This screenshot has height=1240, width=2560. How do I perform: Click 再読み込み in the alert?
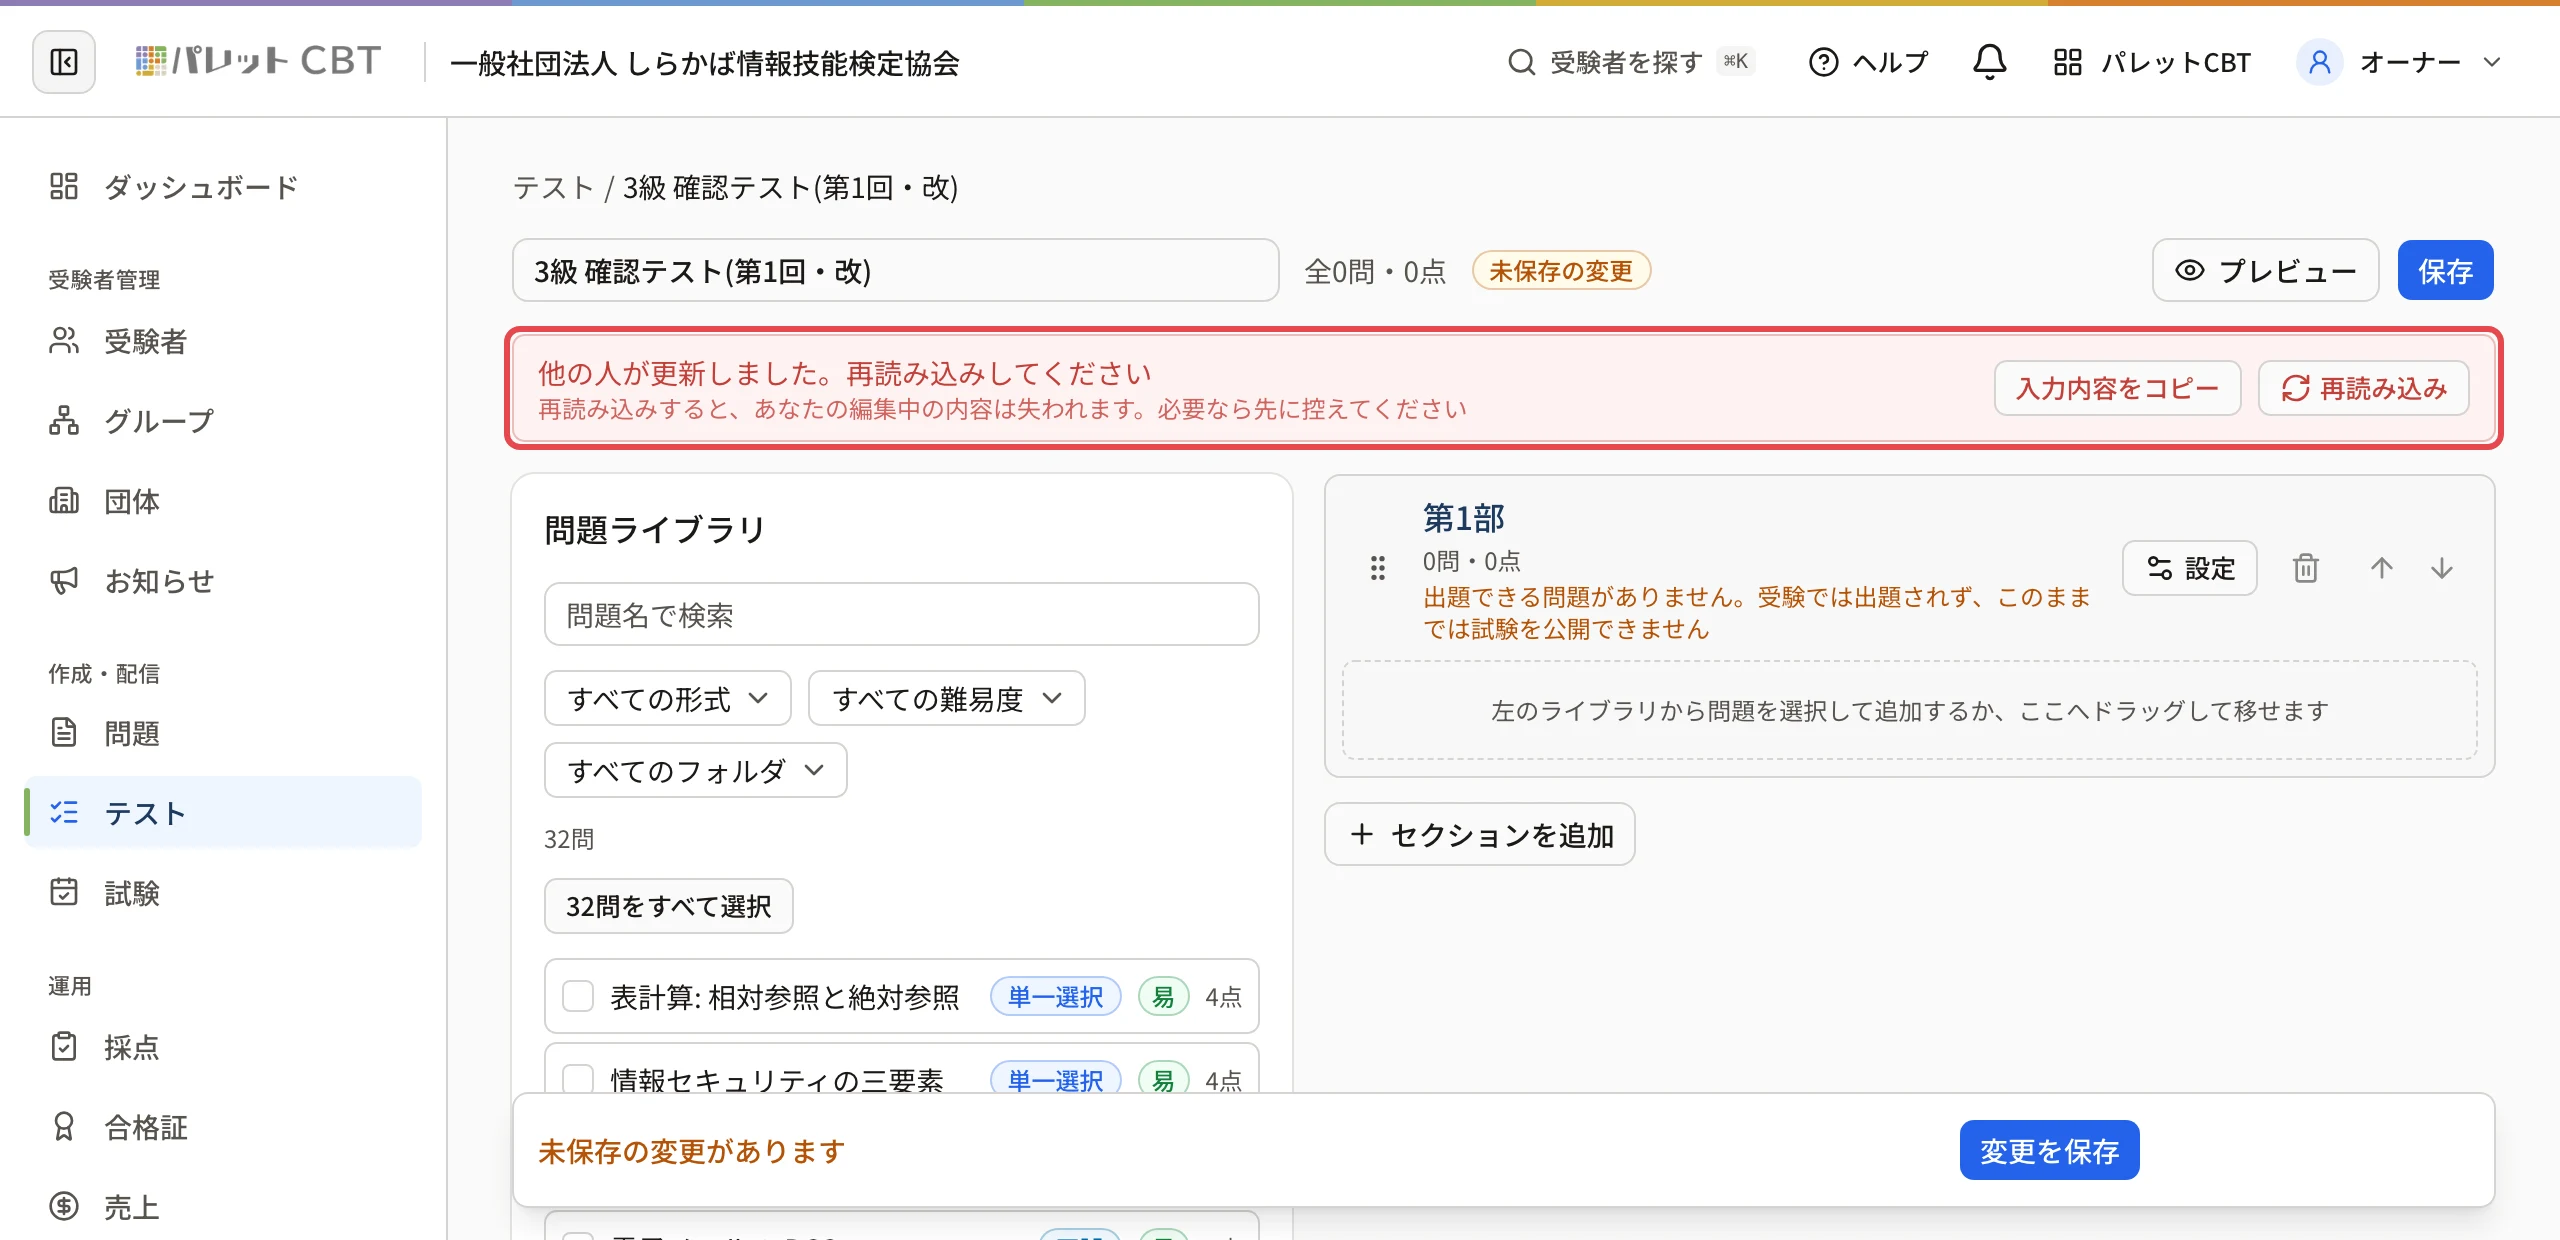[2364, 388]
